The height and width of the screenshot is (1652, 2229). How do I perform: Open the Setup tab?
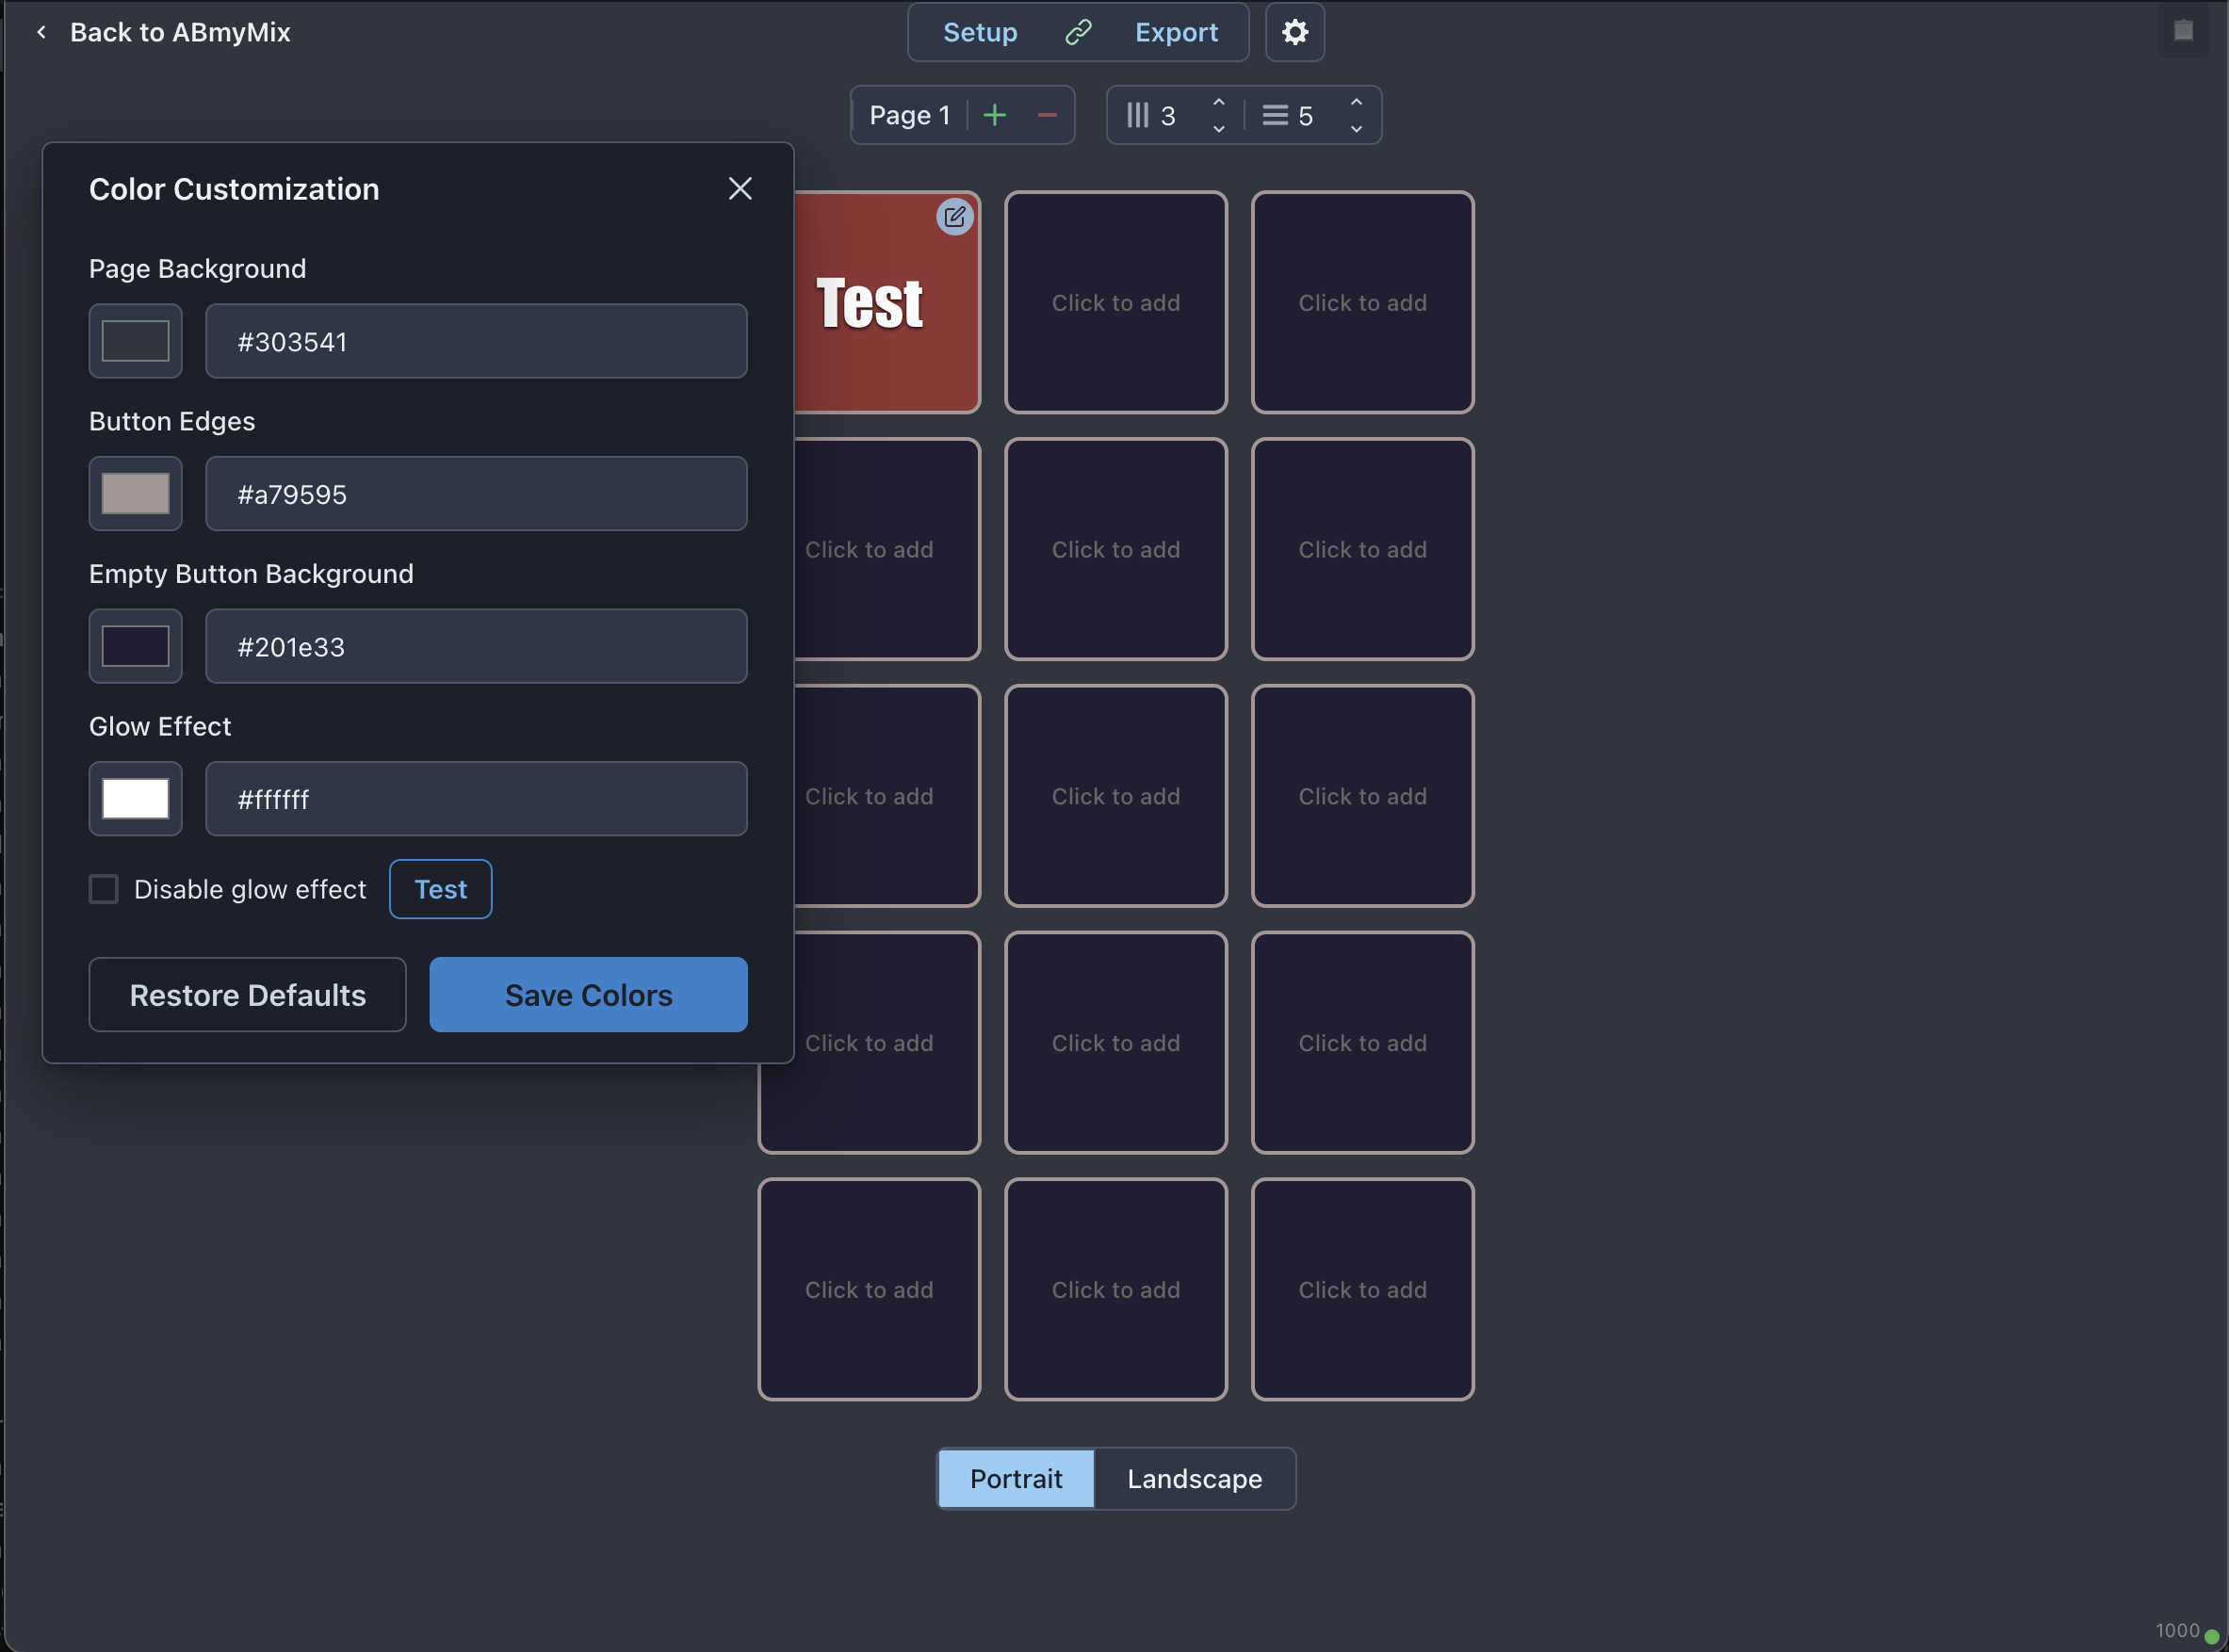[x=979, y=32]
